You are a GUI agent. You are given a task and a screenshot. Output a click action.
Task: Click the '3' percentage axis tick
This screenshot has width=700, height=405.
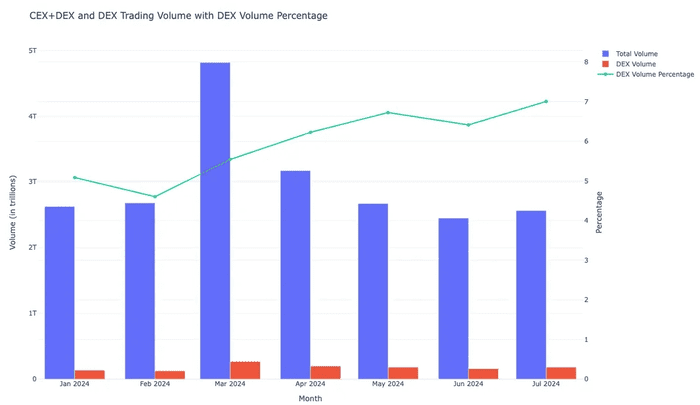pyautogui.click(x=586, y=260)
